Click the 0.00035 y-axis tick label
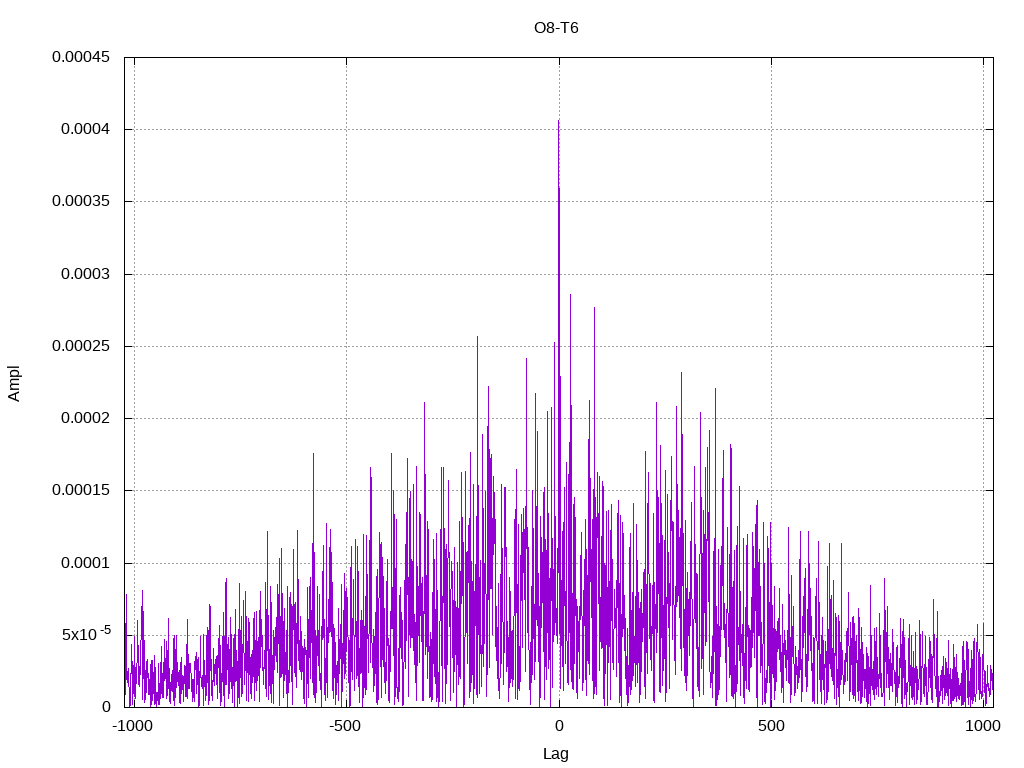This screenshot has height=768, width=1024. pos(81,201)
